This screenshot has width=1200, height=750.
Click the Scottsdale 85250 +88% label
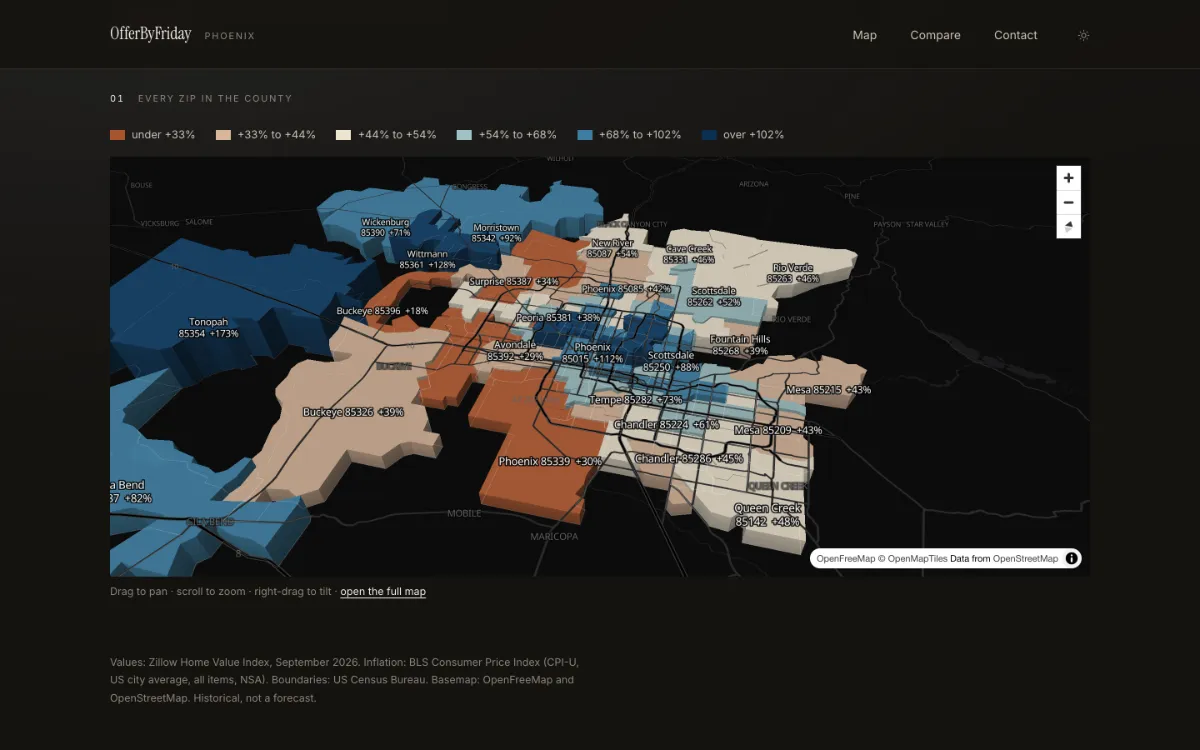tap(671, 361)
